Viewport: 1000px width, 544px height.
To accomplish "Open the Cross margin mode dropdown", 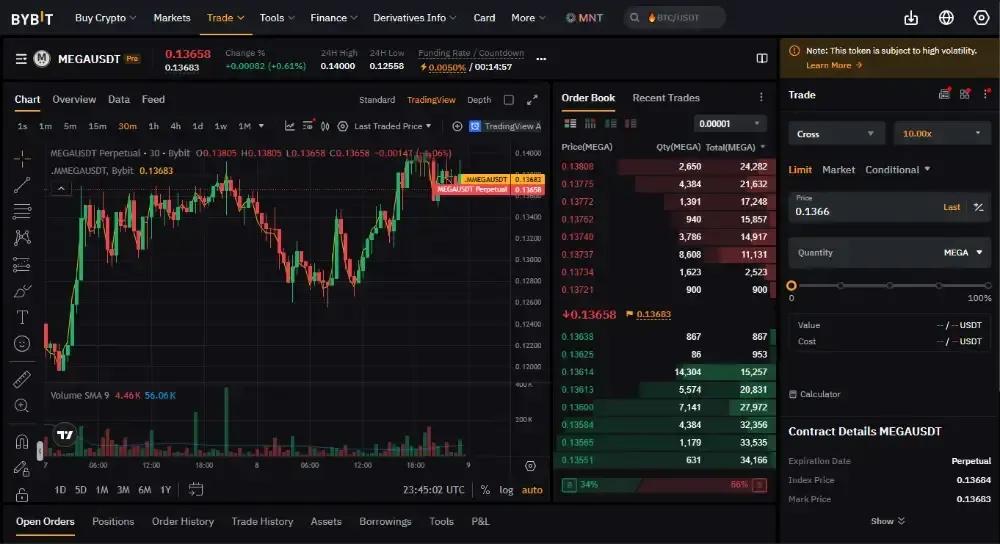I will (837, 134).
